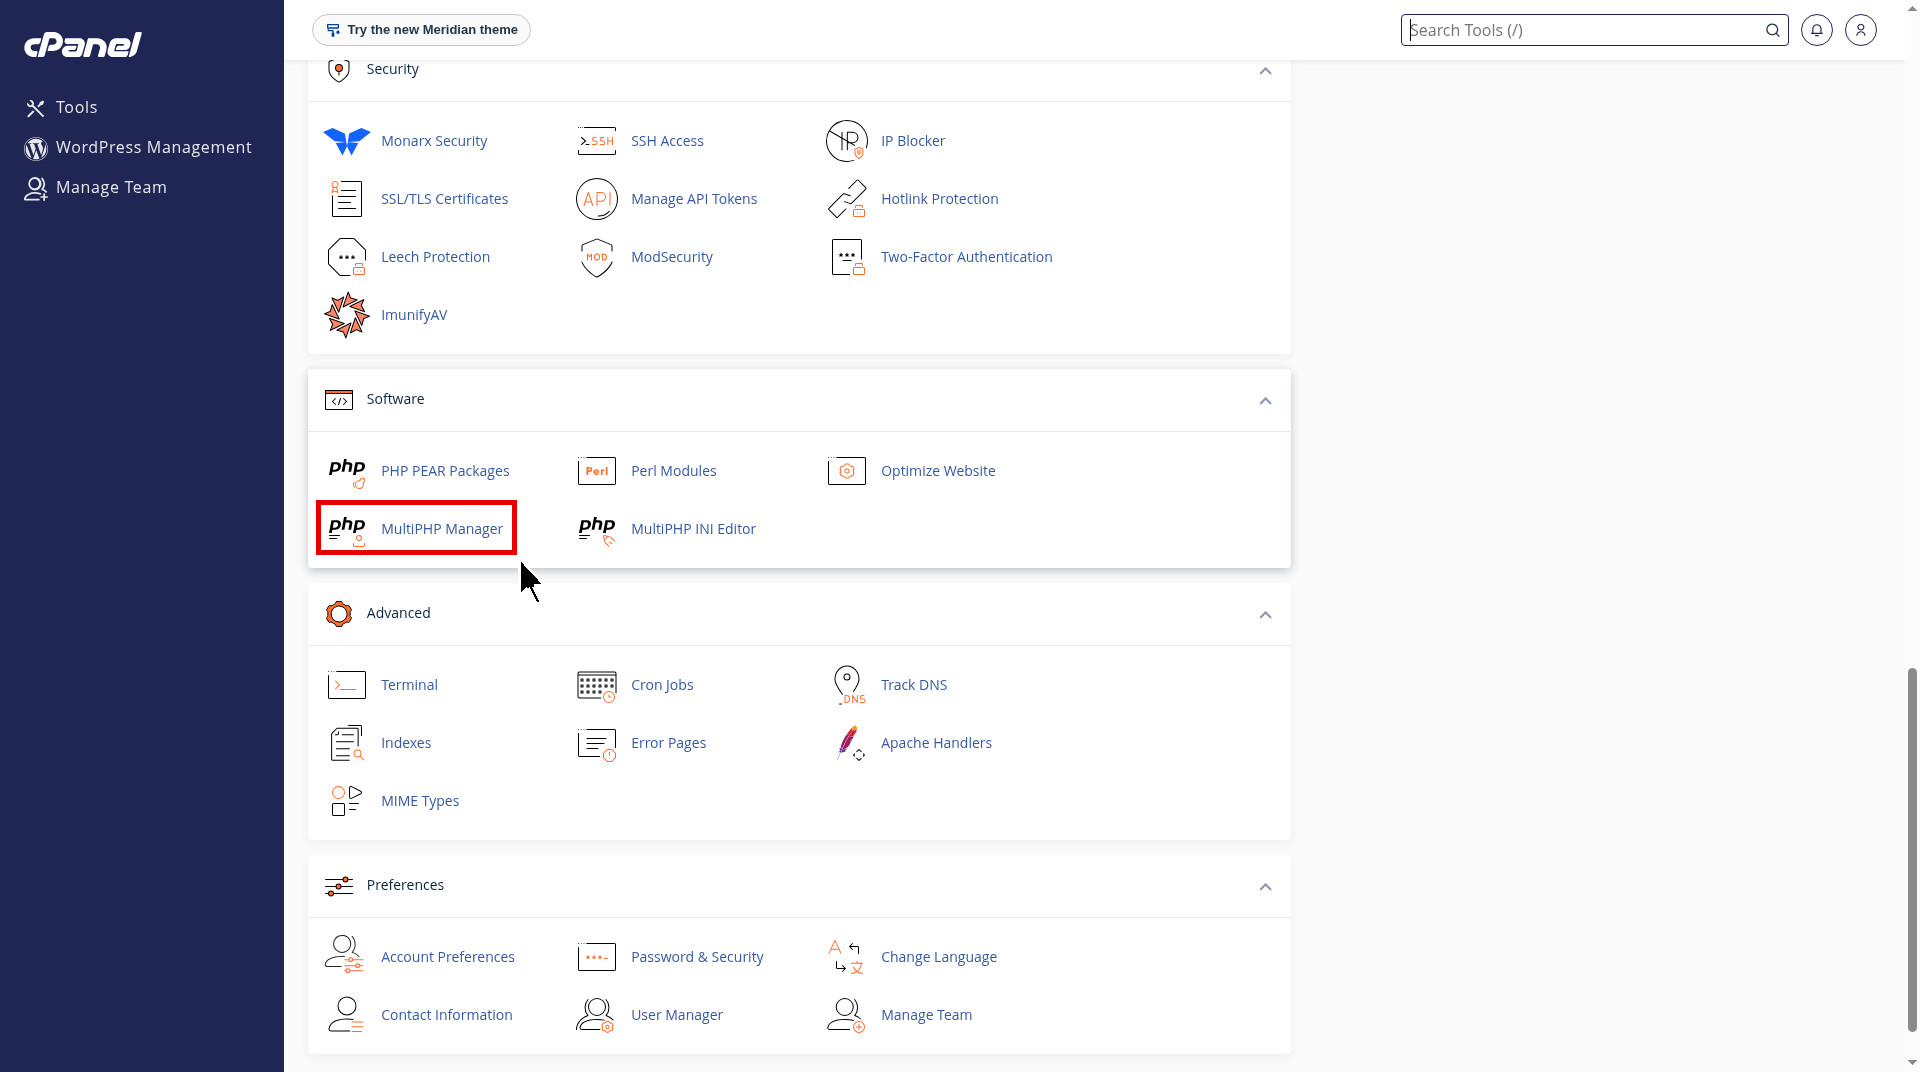This screenshot has height=1072, width=1920.
Task: Click Apache Handlers feather icon
Action: [x=849, y=743]
